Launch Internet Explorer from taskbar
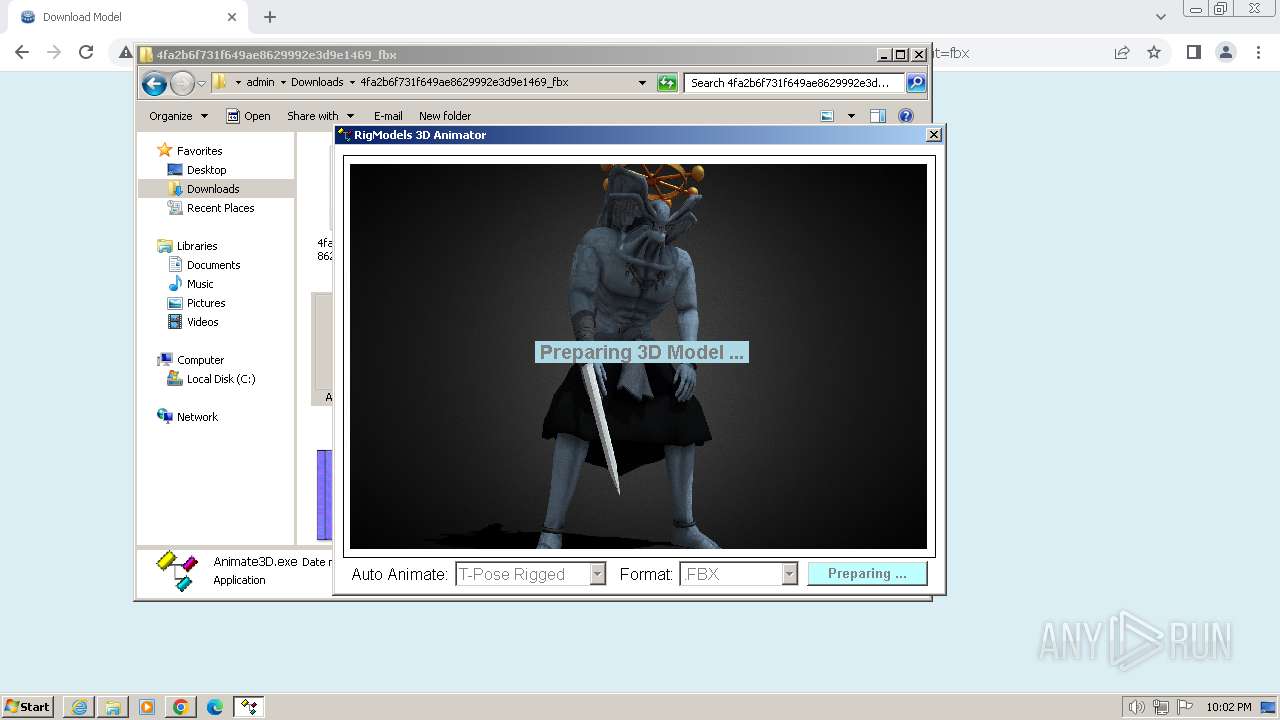The image size is (1280, 720). (79, 707)
